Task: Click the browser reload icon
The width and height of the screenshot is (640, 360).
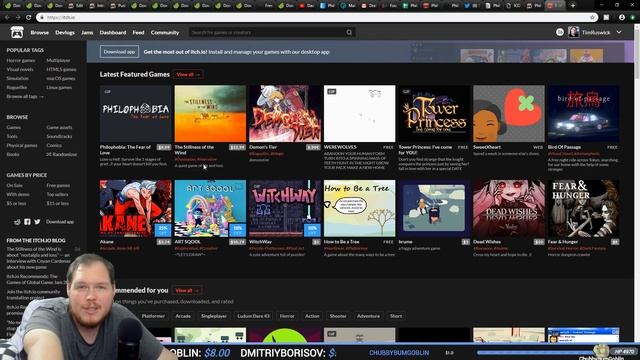Action: click(x=28, y=18)
